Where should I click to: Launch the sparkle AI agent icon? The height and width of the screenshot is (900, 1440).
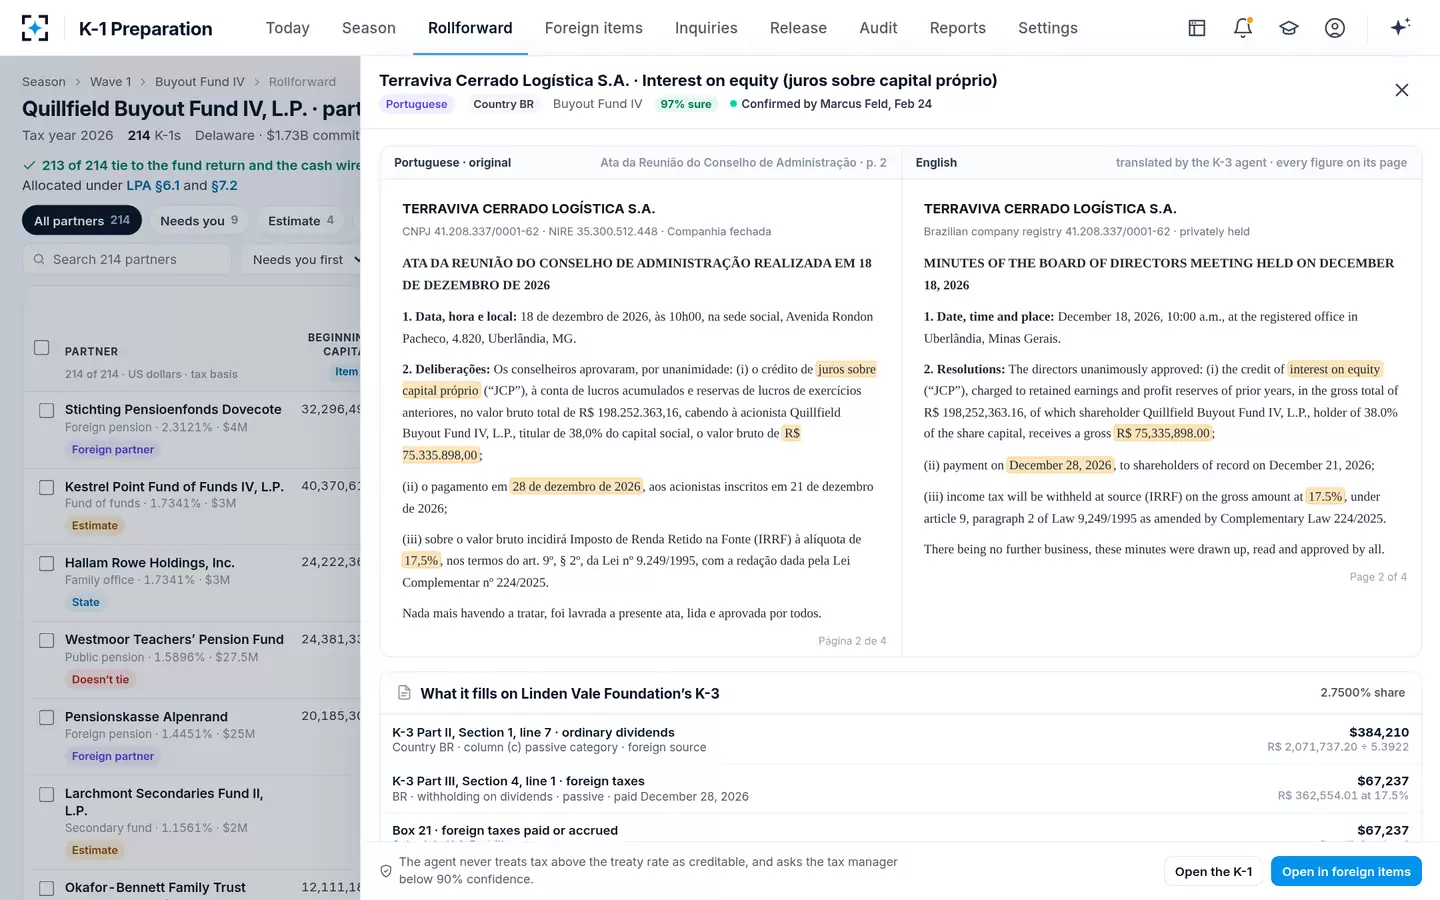(1400, 27)
